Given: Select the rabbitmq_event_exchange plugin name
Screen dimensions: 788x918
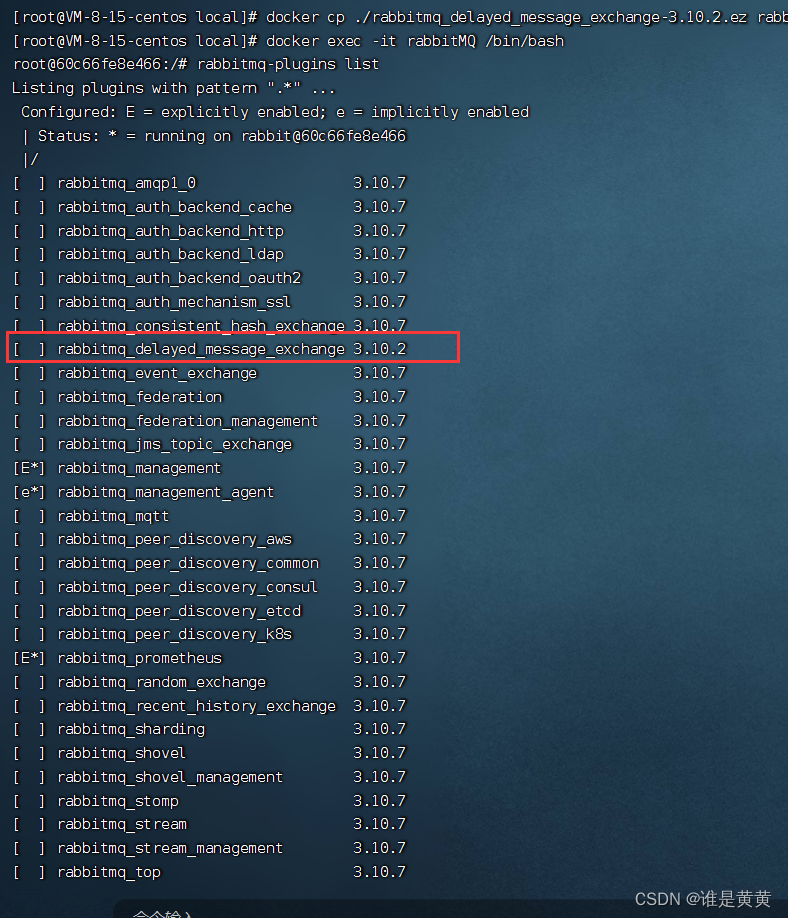Looking at the screenshot, I should tap(157, 373).
